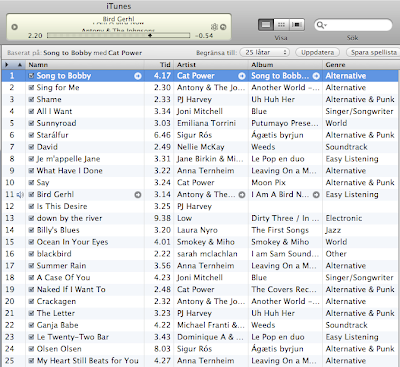
Task: Uncheck Sing for Me checkbox
Action: coord(31,88)
